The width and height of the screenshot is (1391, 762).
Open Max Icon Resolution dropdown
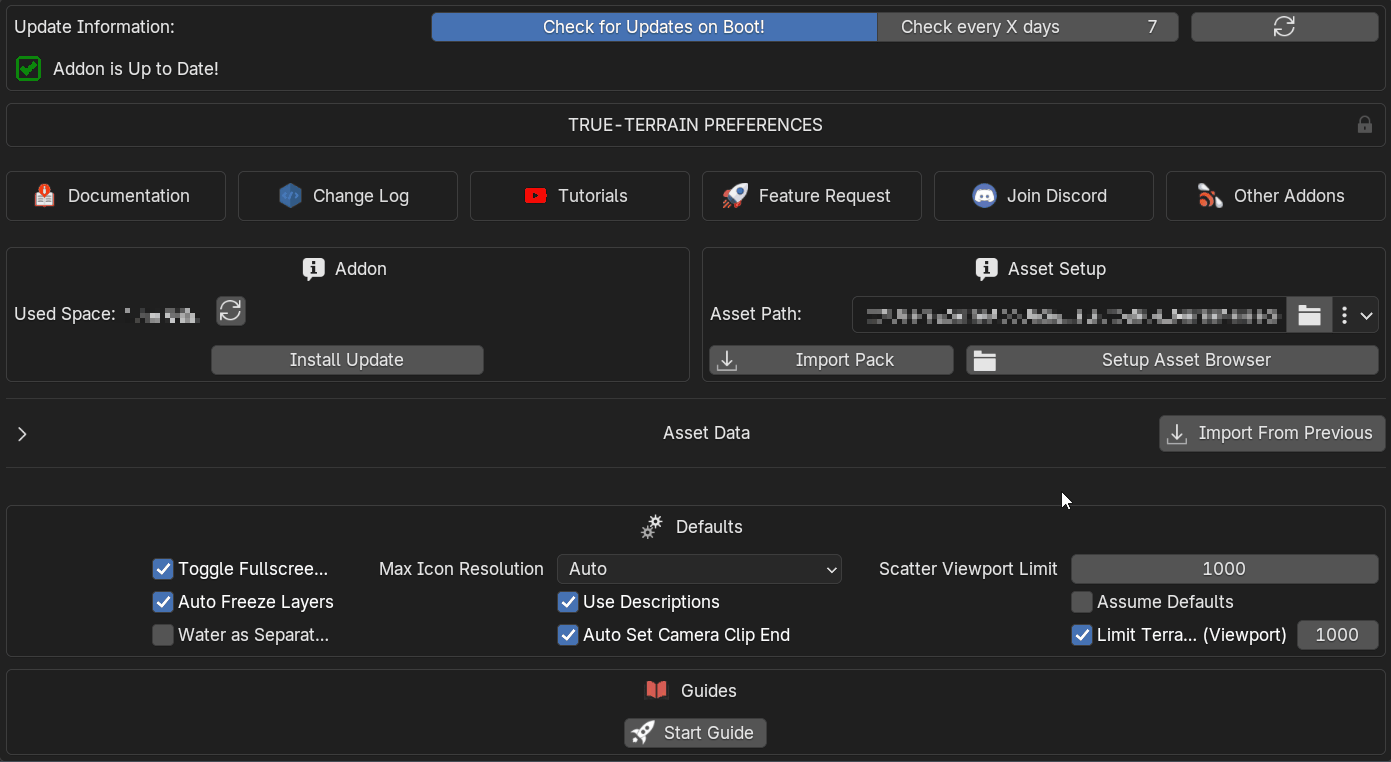pyautogui.click(x=699, y=569)
